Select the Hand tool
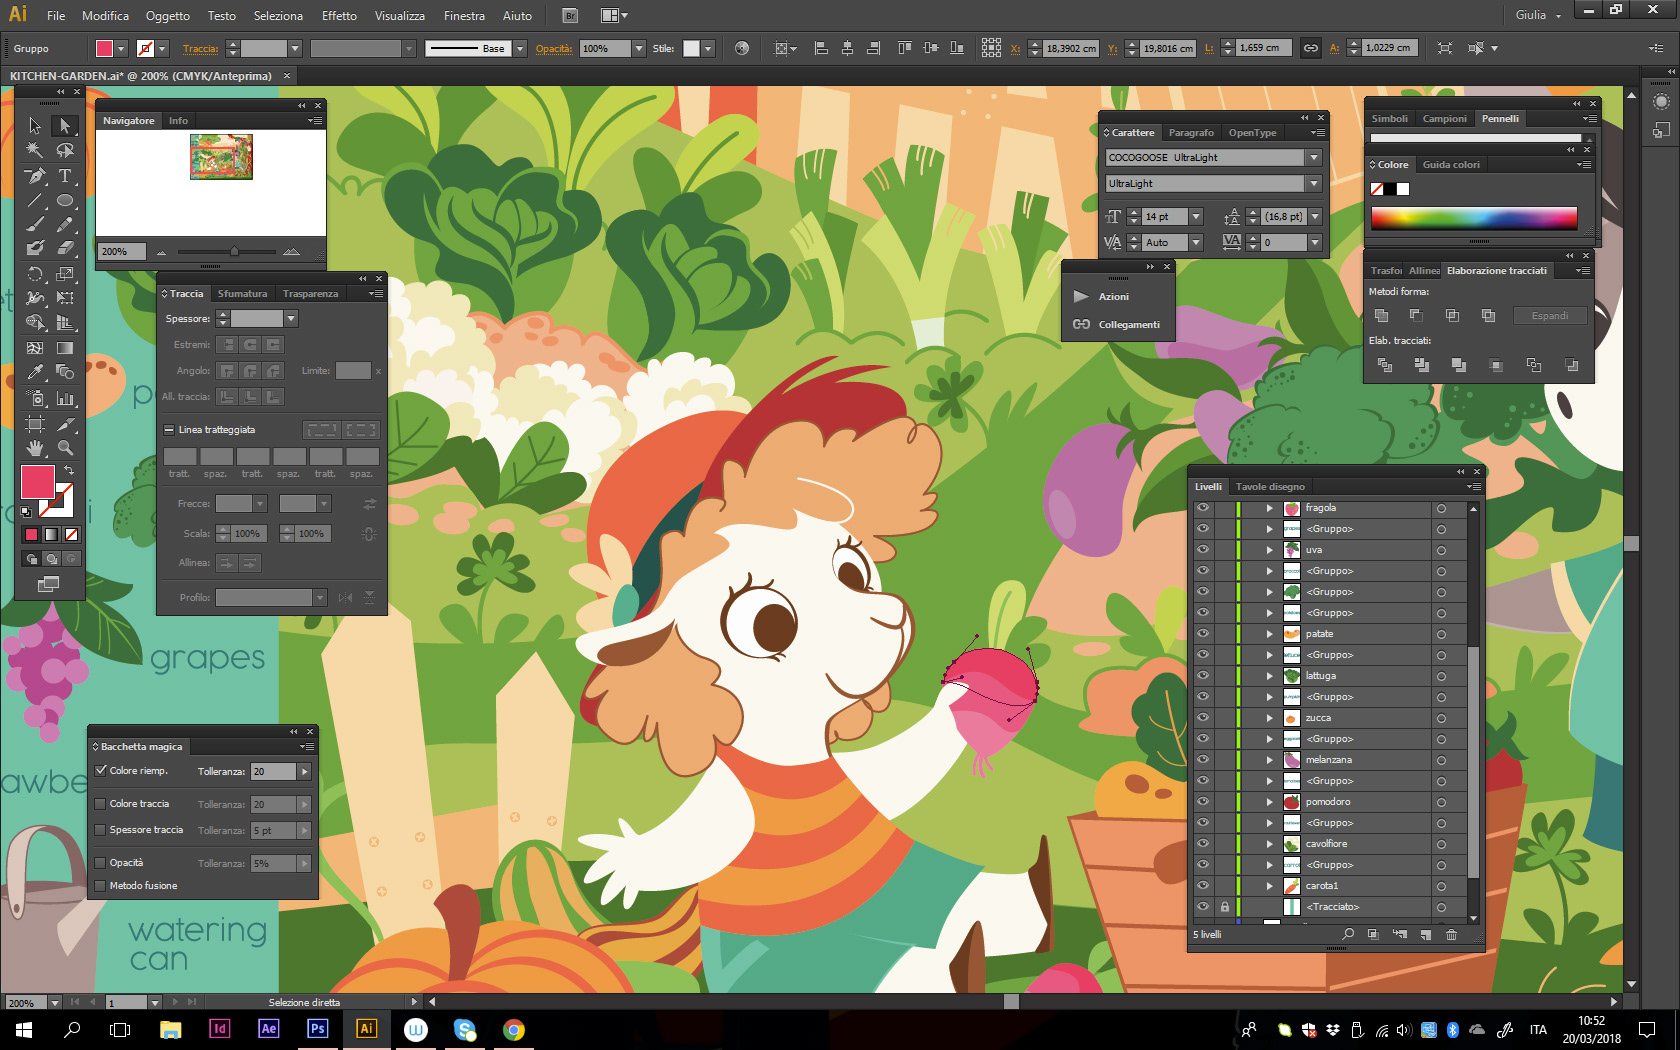Screen dimensions: 1680x1050 [x=35, y=448]
